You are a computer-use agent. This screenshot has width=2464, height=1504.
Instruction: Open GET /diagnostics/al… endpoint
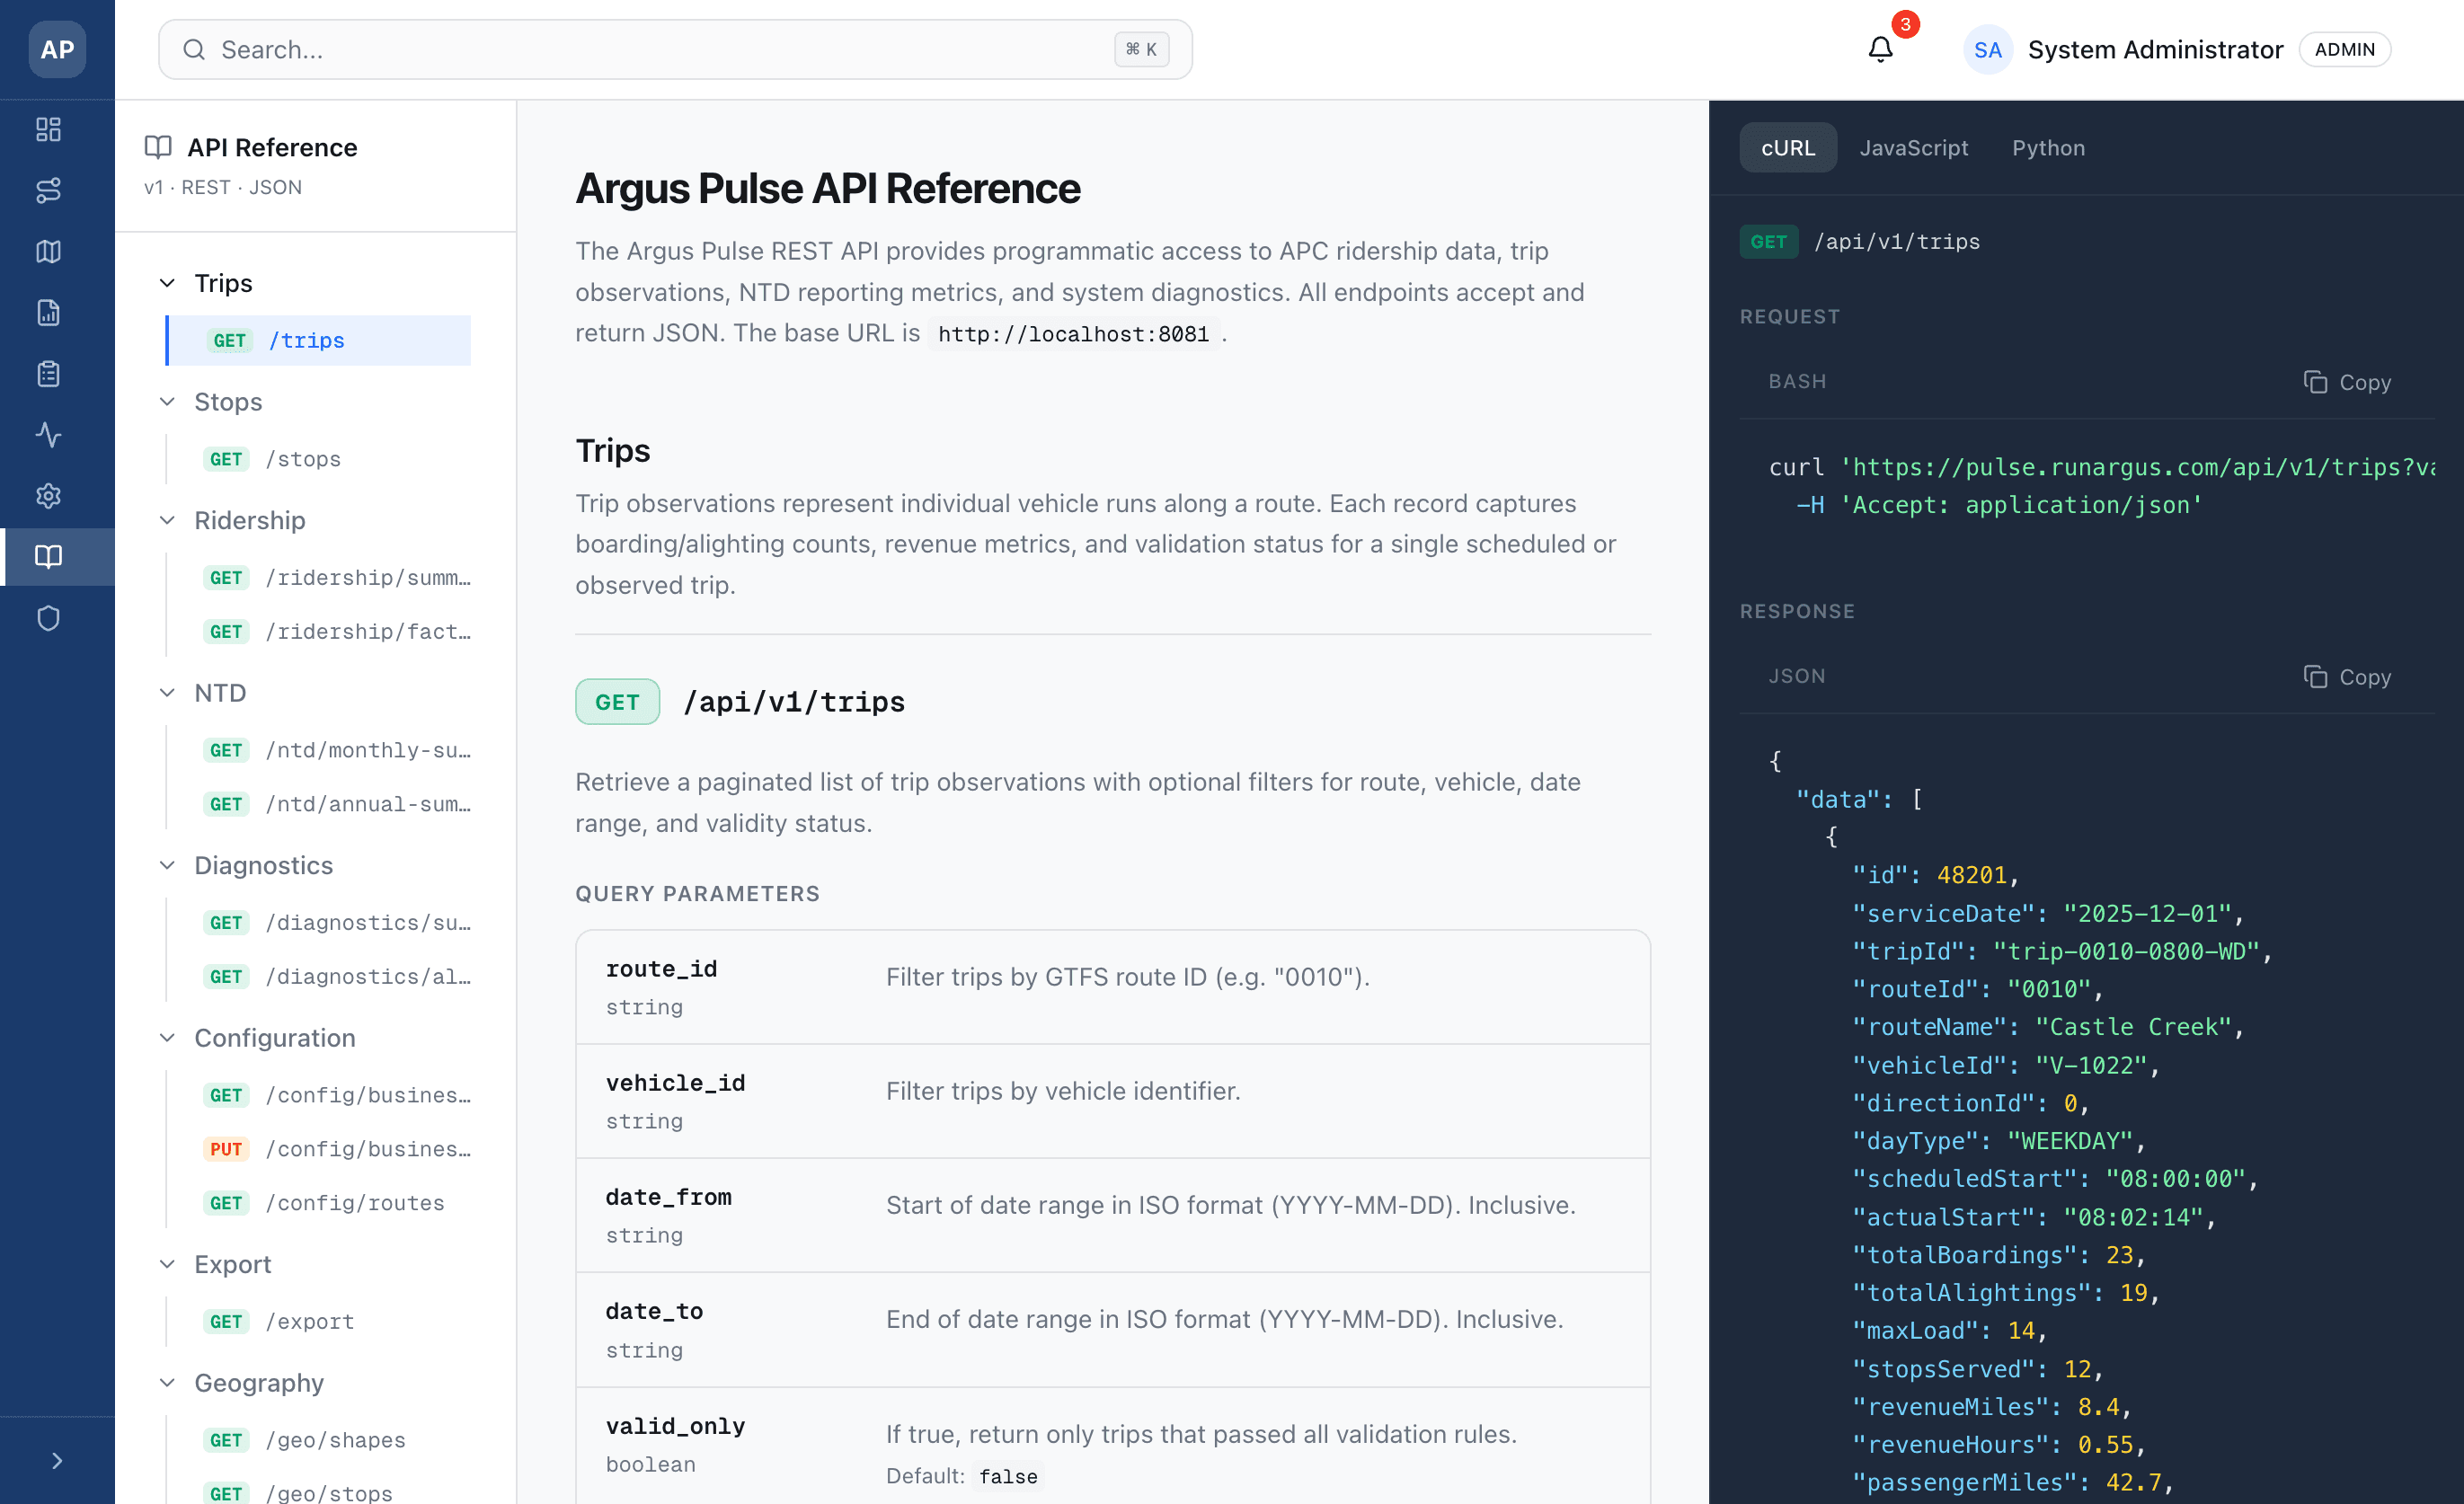318,976
